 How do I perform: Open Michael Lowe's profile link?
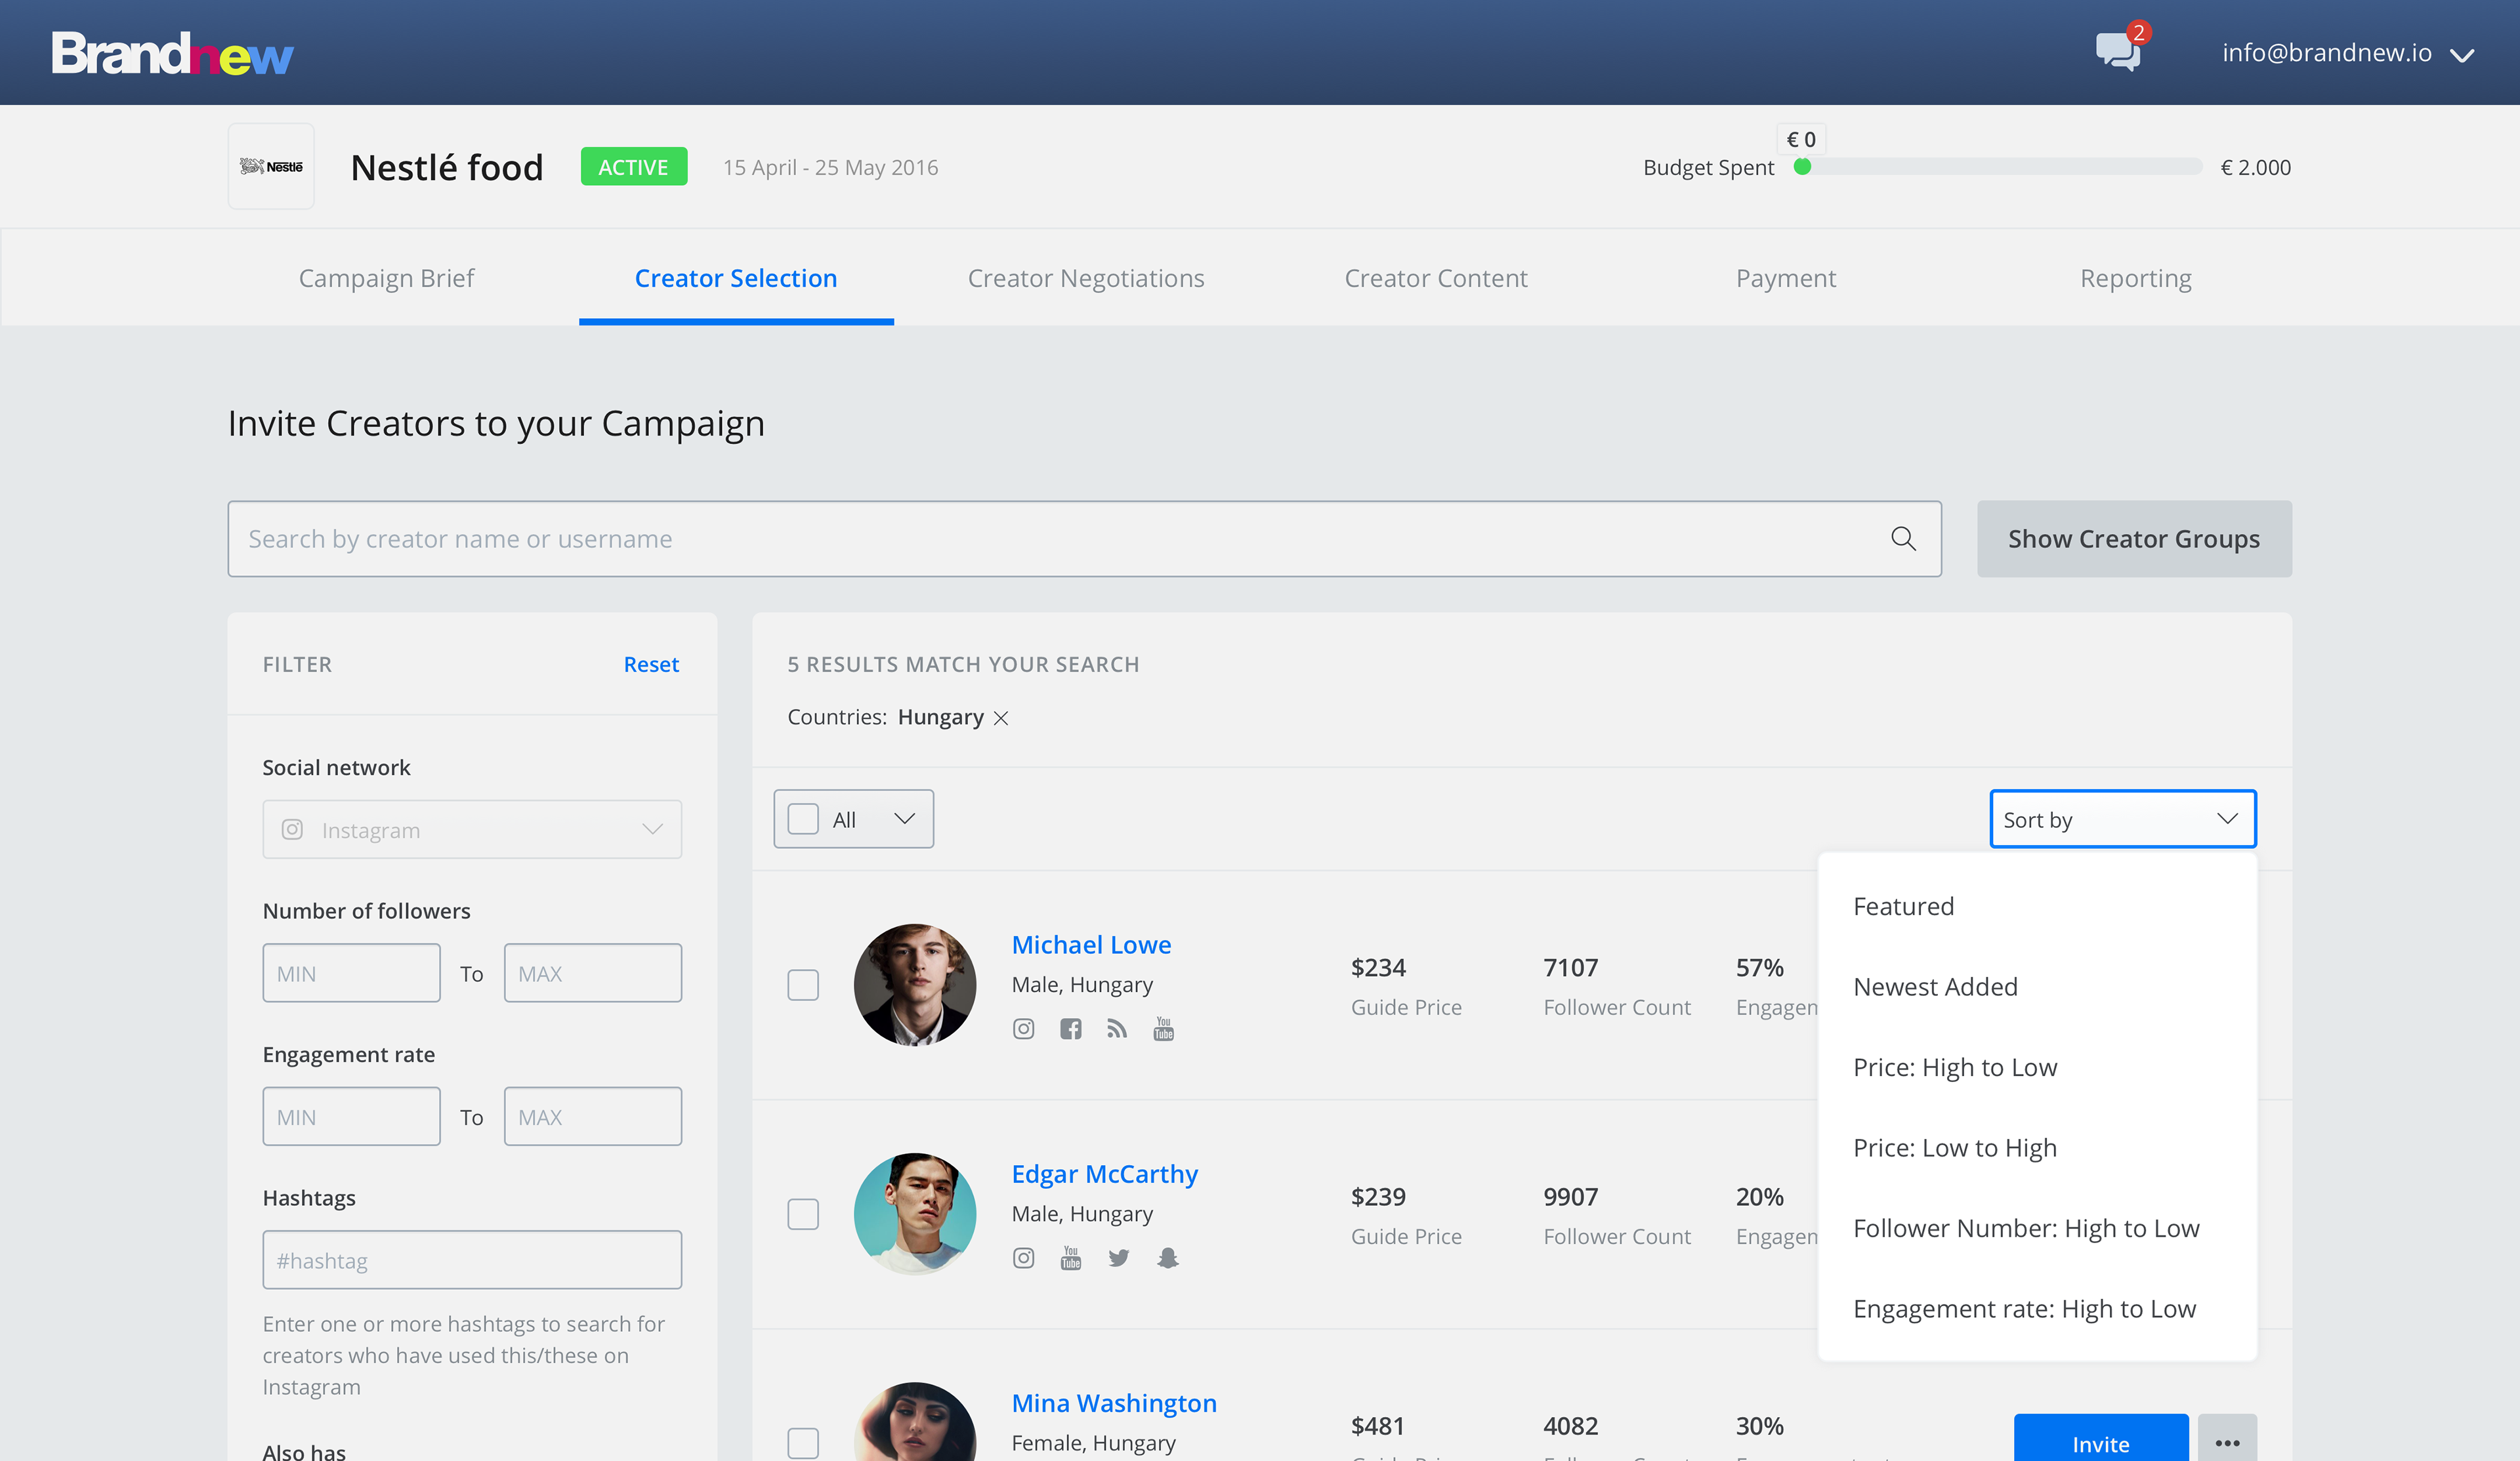pos(1091,945)
